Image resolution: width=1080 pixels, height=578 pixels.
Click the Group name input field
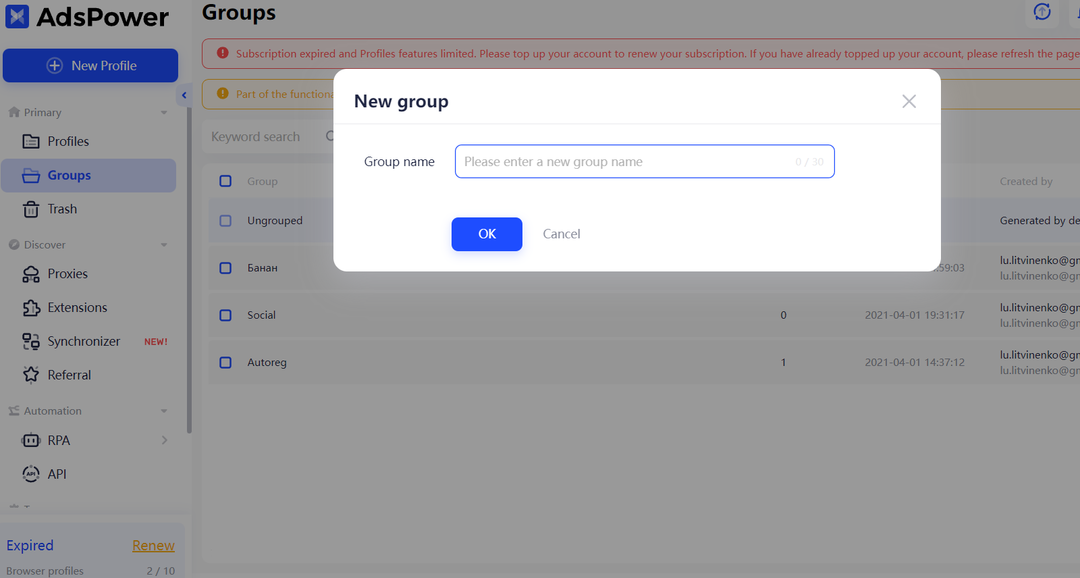point(645,161)
